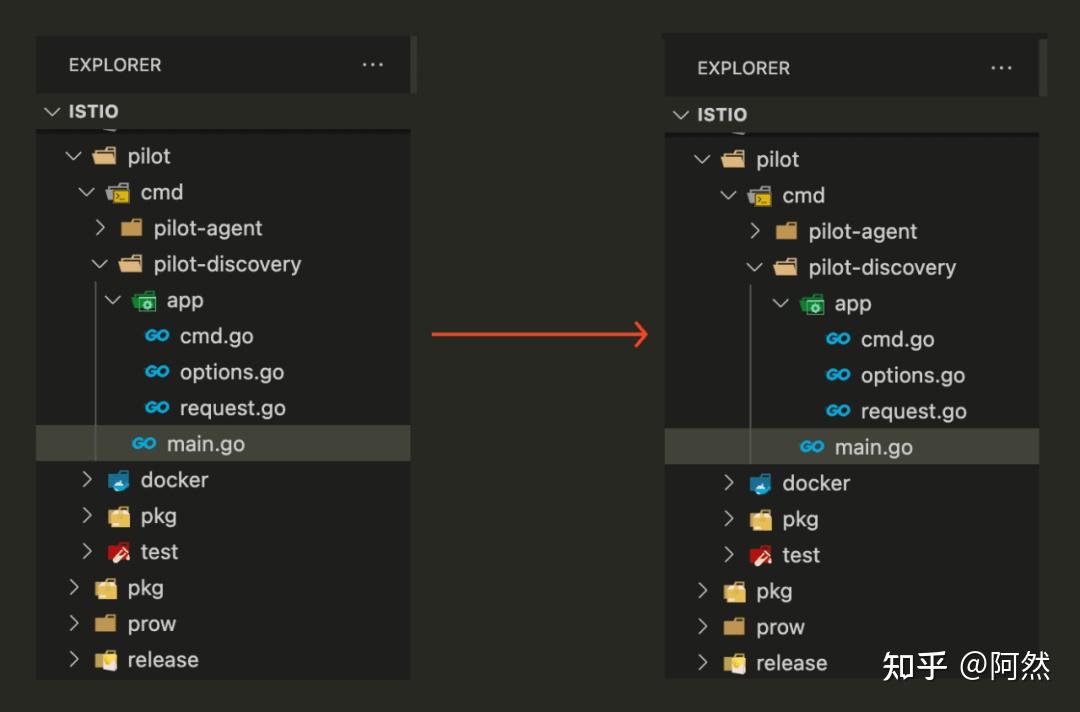Click the Go file icon beside main.go

(x=144, y=443)
